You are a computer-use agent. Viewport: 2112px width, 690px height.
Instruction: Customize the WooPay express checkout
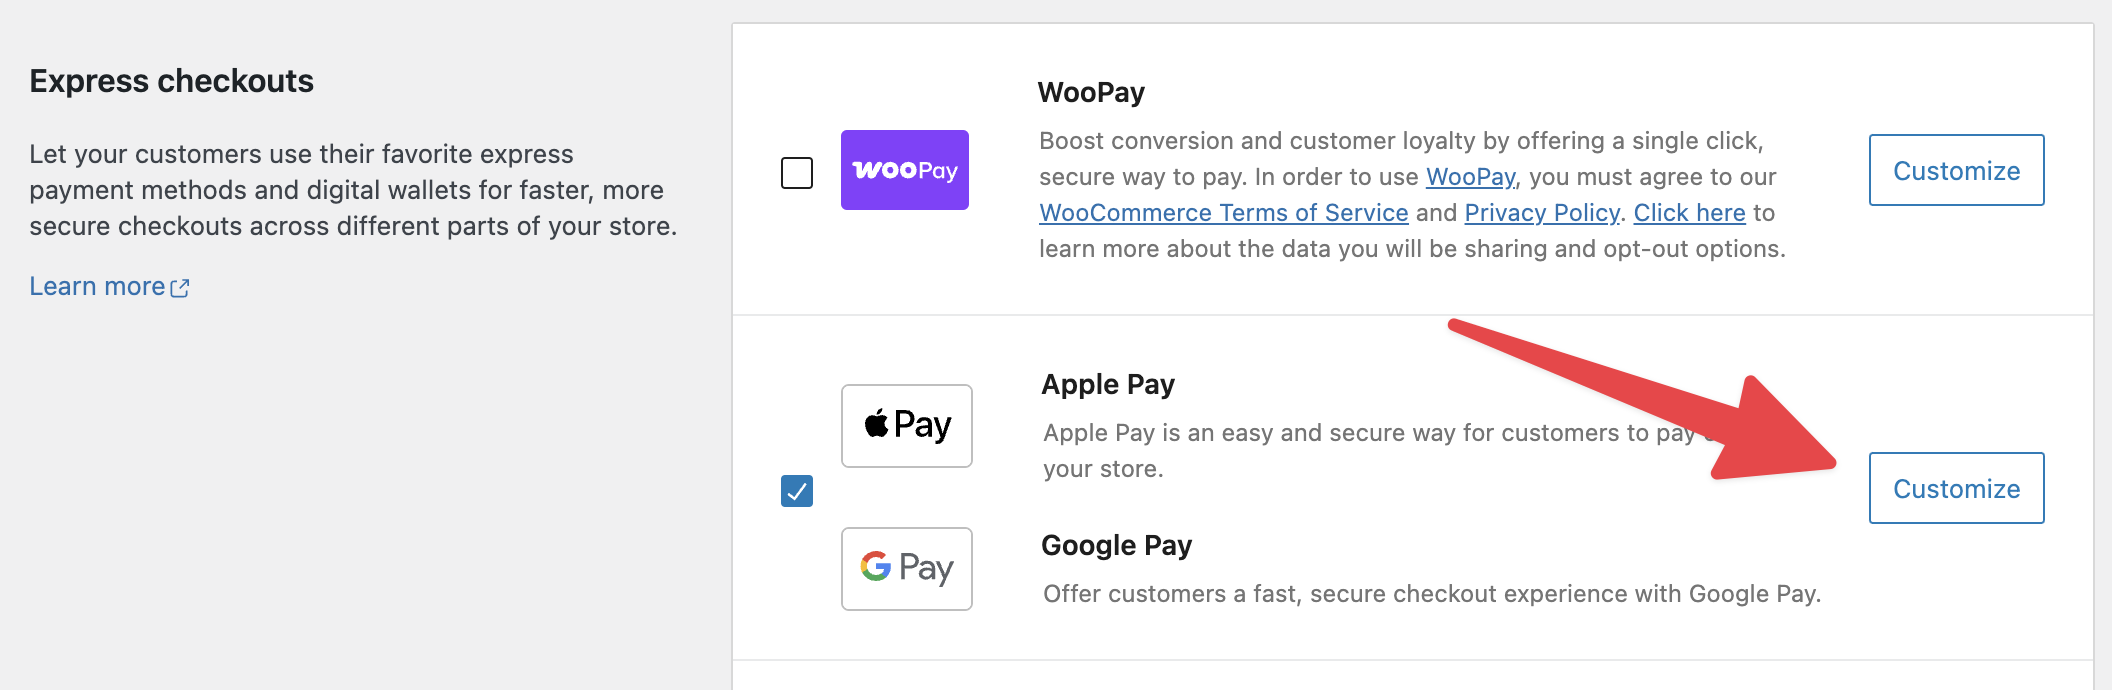1957,170
